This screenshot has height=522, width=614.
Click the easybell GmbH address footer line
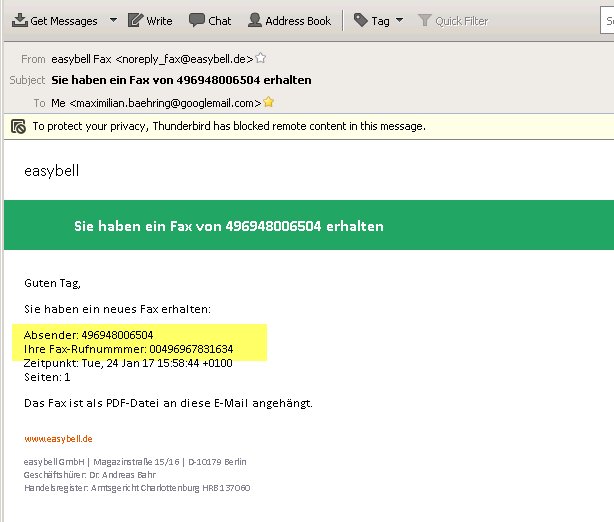click(135, 462)
